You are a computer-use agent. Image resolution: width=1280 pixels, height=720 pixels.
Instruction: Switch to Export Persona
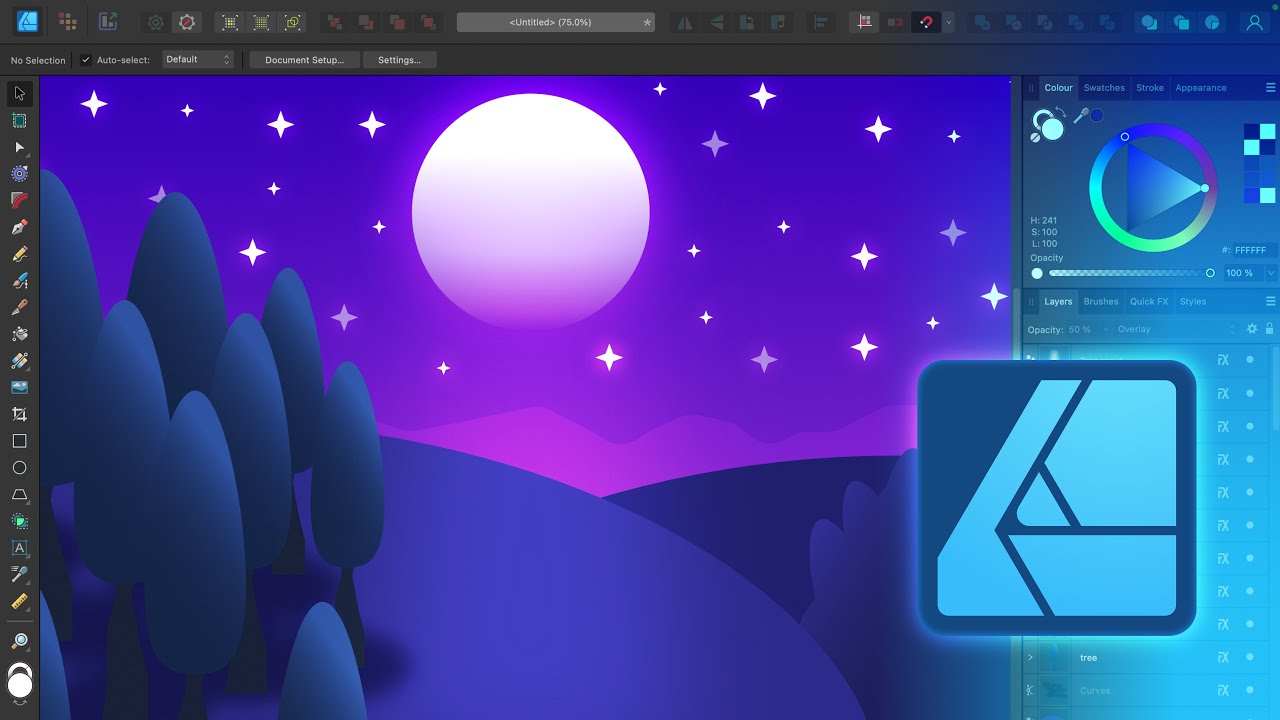click(x=108, y=21)
